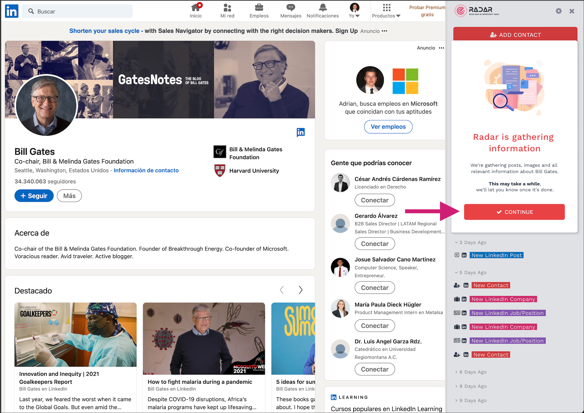Screen dimensions: 584x413
Task: Expand the 8 Days Ago section
Action: (x=471, y=386)
